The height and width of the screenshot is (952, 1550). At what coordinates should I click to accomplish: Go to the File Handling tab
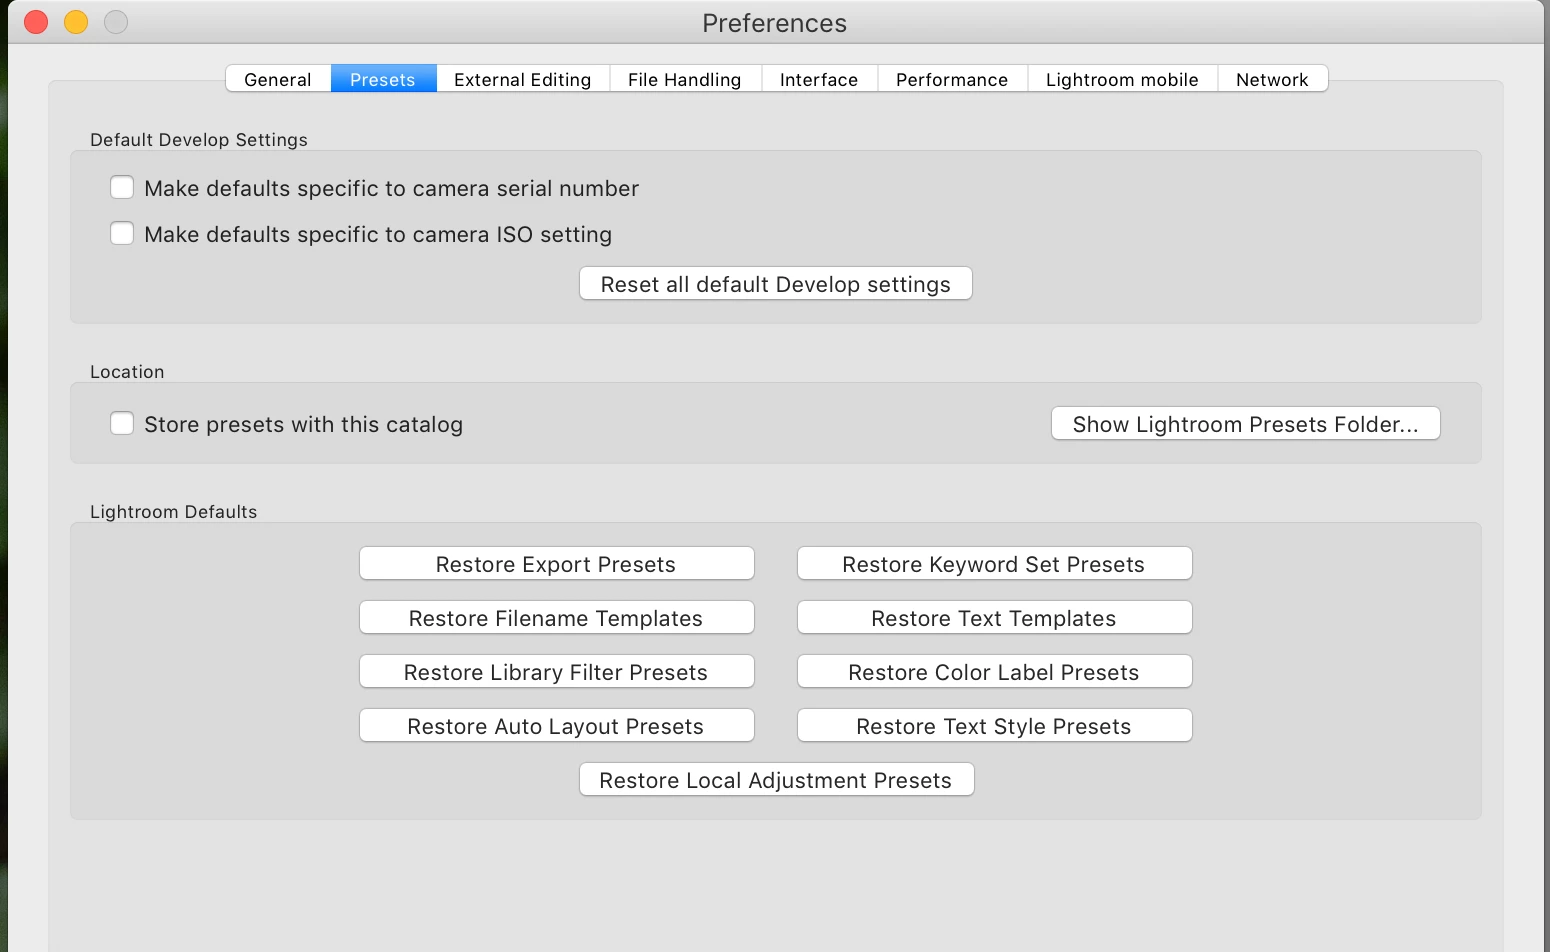(685, 79)
